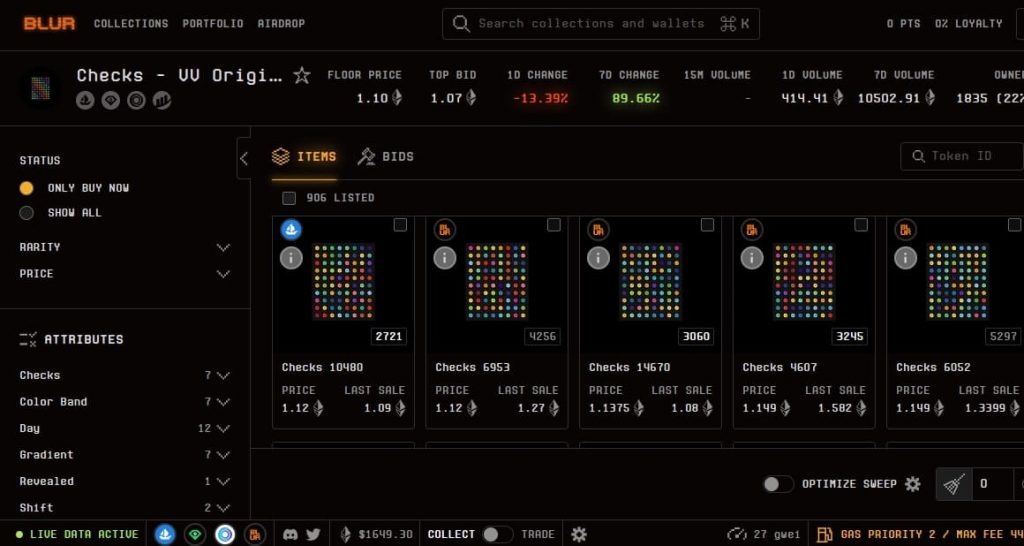Image resolution: width=1024 pixels, height=546 pixels.
Task: Switch to the Bids tab
Action: tap(386, 157)
